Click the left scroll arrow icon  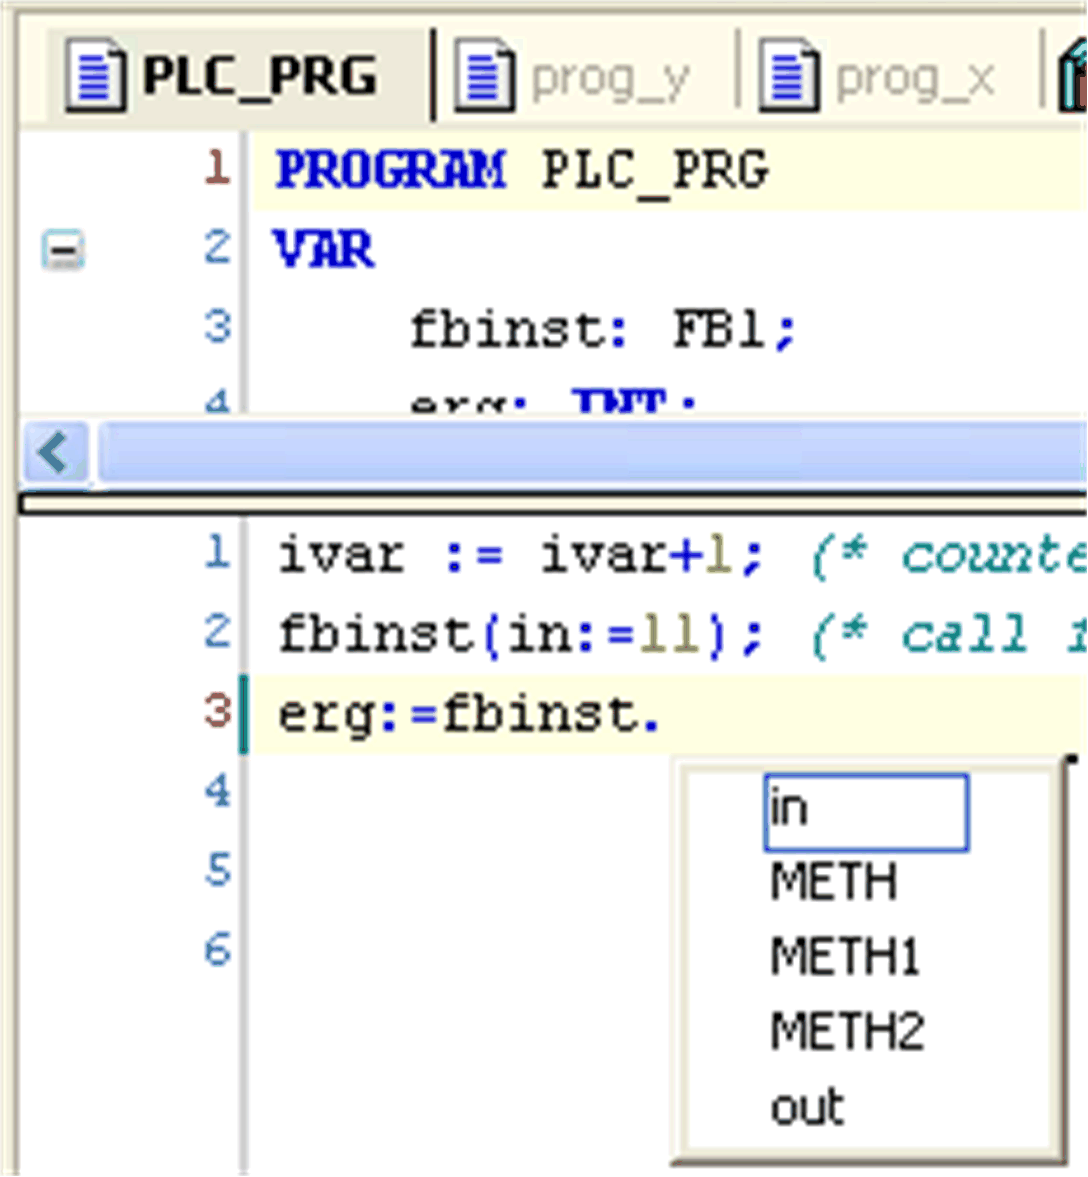pos(55,450)
